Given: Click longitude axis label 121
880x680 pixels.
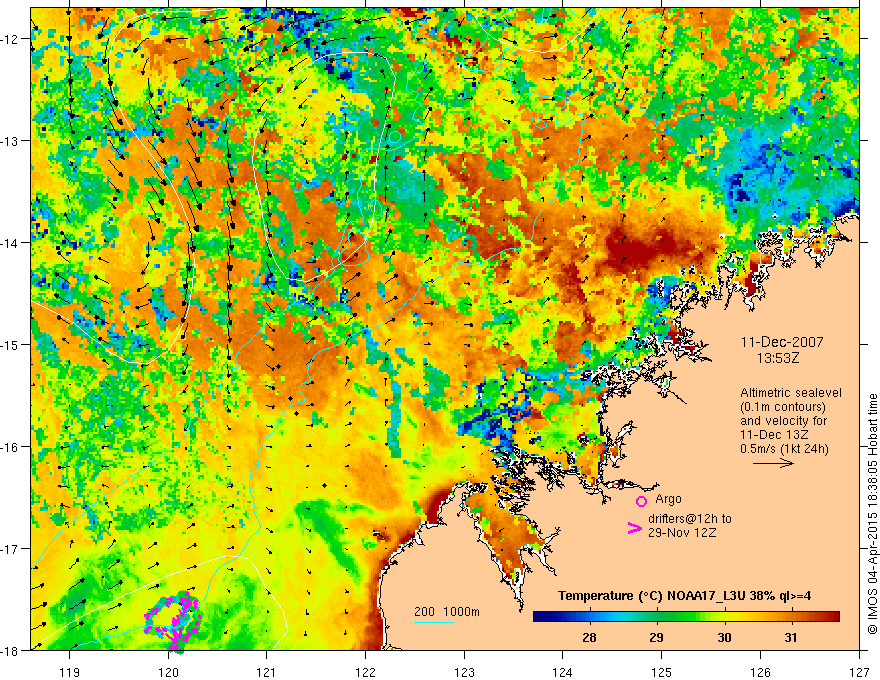Looking at the screenshot, I should (267, 672).
